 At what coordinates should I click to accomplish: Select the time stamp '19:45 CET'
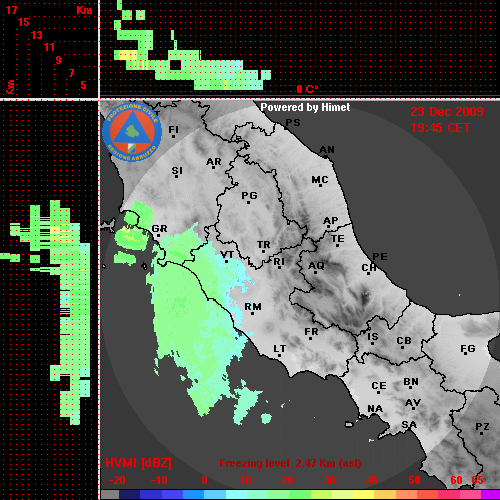(x=440, y=128)
